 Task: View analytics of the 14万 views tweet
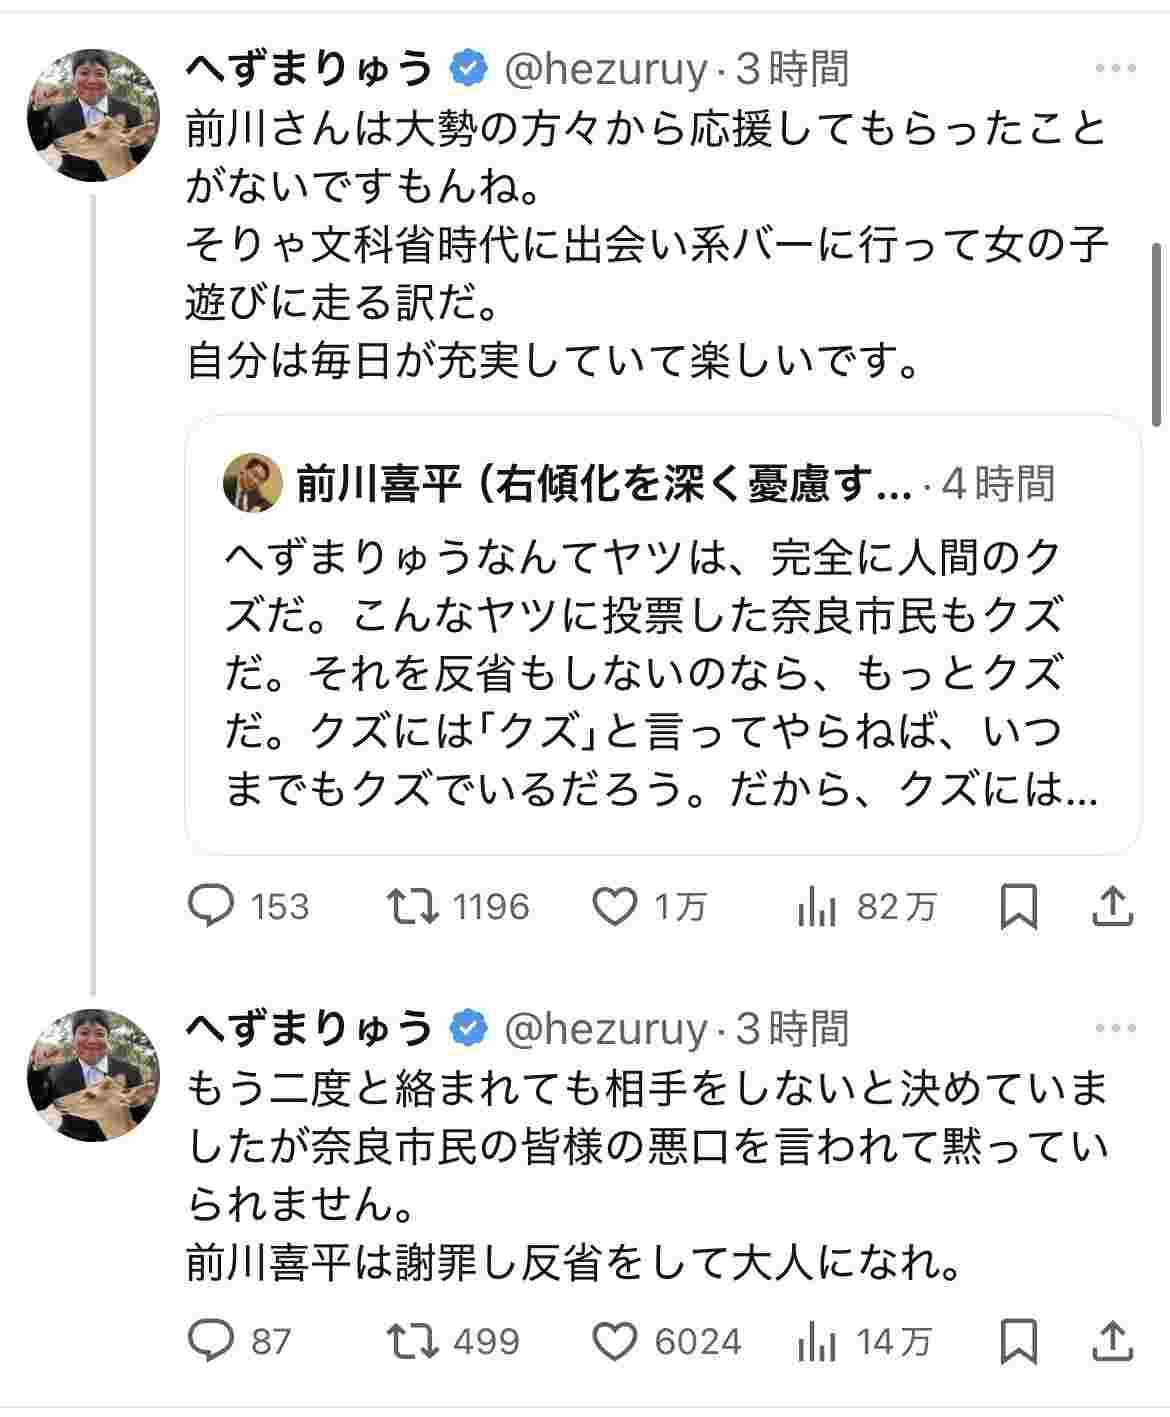click(817, 1341)
